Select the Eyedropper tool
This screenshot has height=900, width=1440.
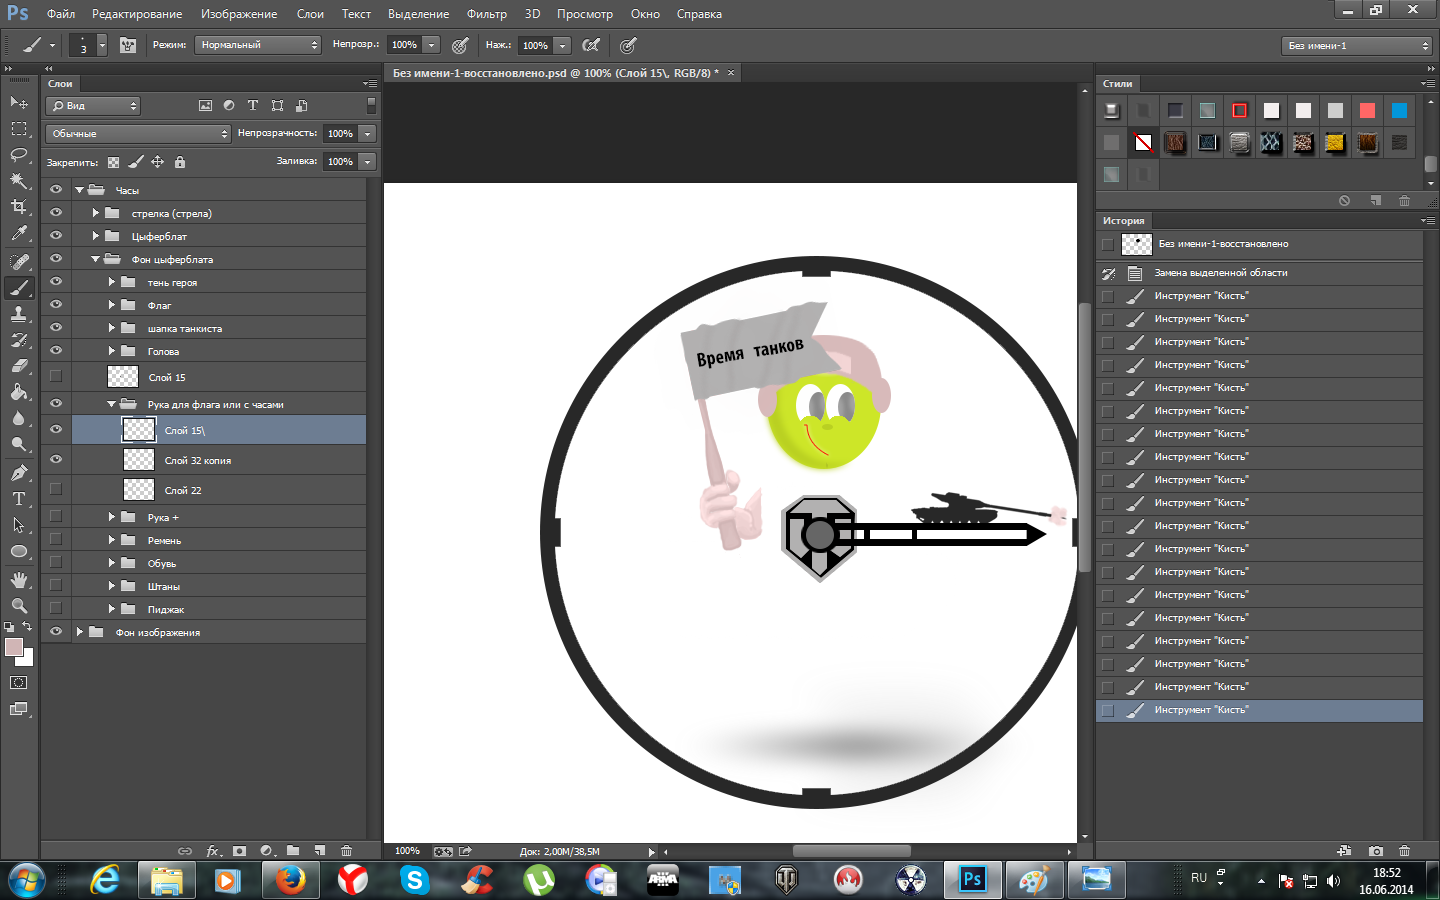click(19, 234)
